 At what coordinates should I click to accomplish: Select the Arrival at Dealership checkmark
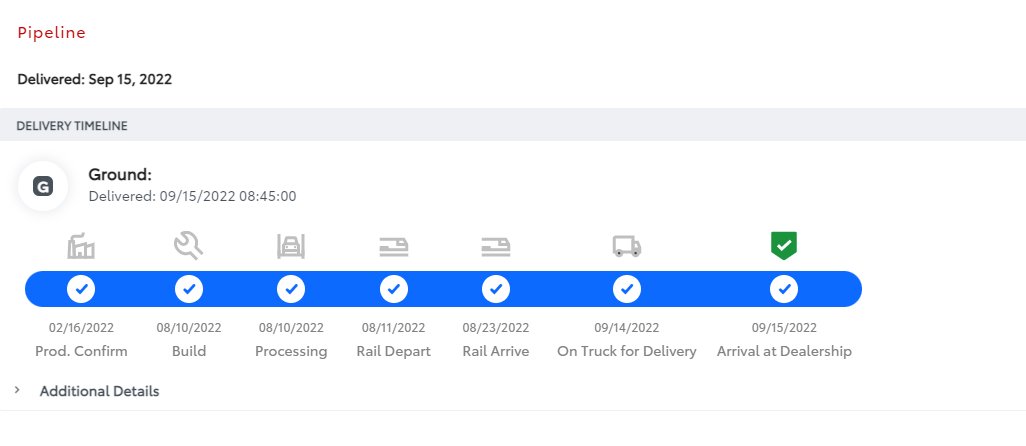pos(784,289)
